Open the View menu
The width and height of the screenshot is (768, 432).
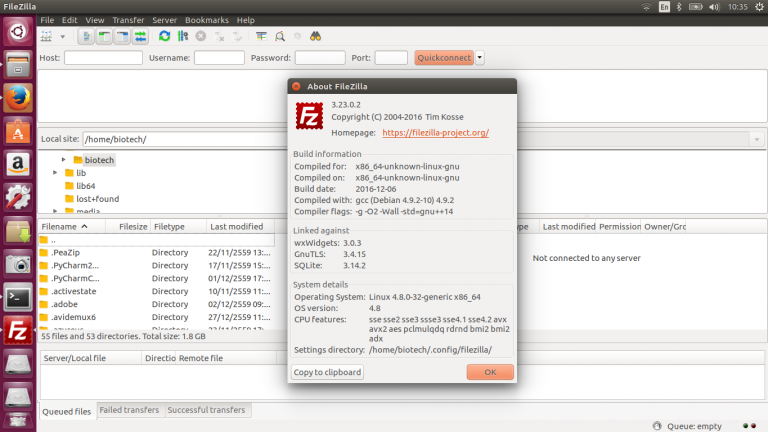(95, 20)
